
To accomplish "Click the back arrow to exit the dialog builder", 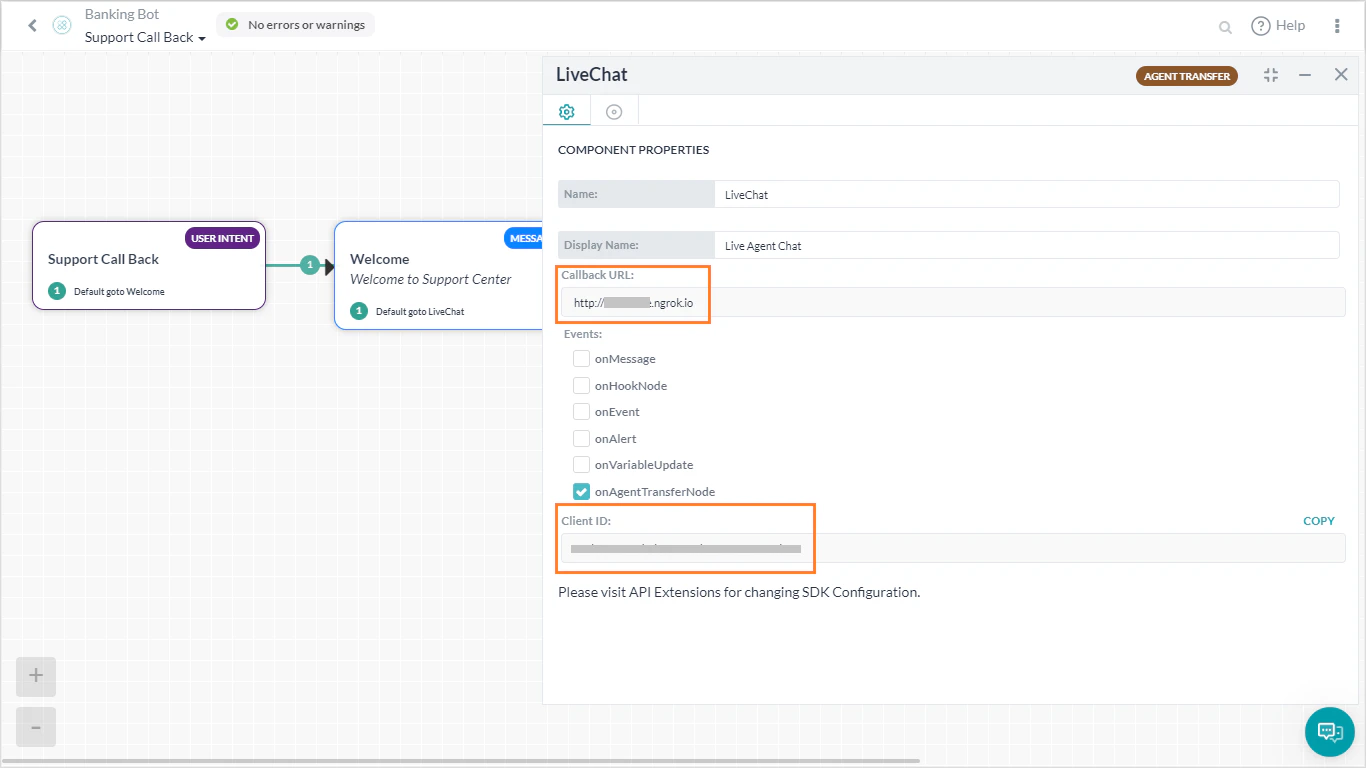I will point(32,25).
